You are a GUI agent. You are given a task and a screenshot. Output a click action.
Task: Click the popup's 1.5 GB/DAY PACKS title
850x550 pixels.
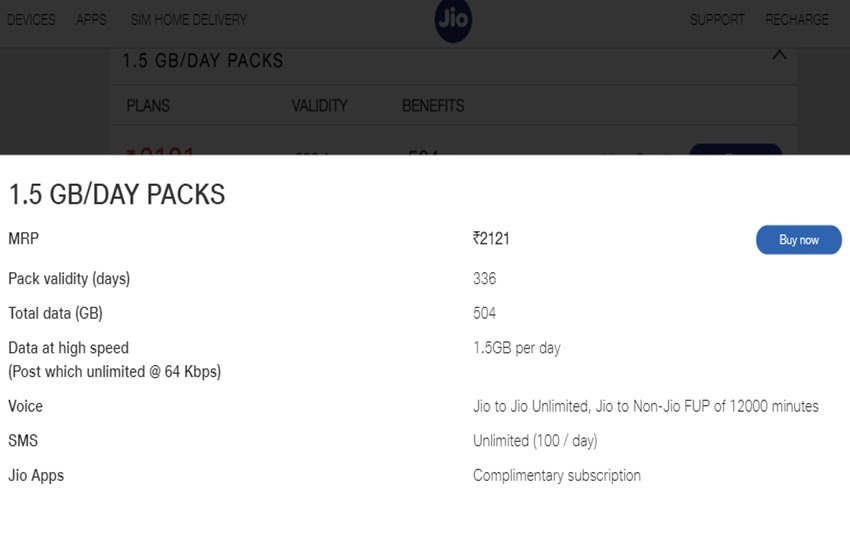(117, 195)
